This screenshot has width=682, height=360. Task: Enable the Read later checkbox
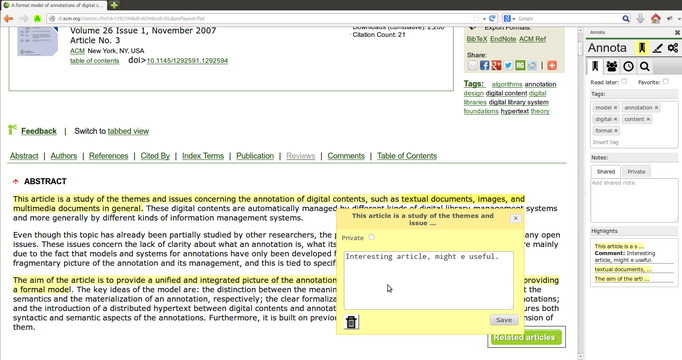pyautogui.click(x=624, y=81)
